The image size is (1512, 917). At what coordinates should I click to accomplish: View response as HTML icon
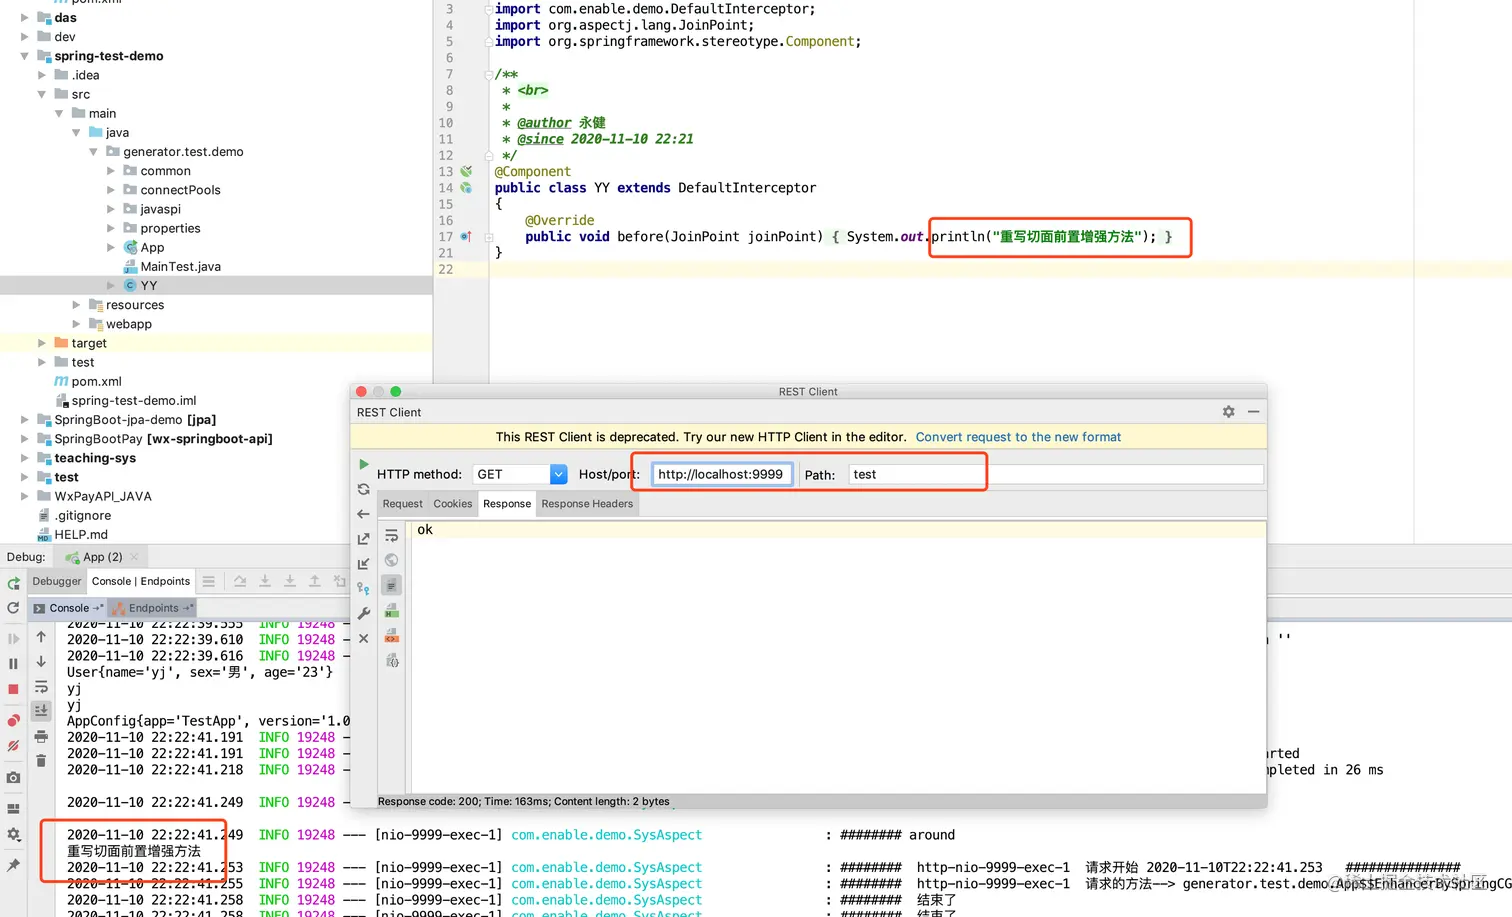(392, 610)
